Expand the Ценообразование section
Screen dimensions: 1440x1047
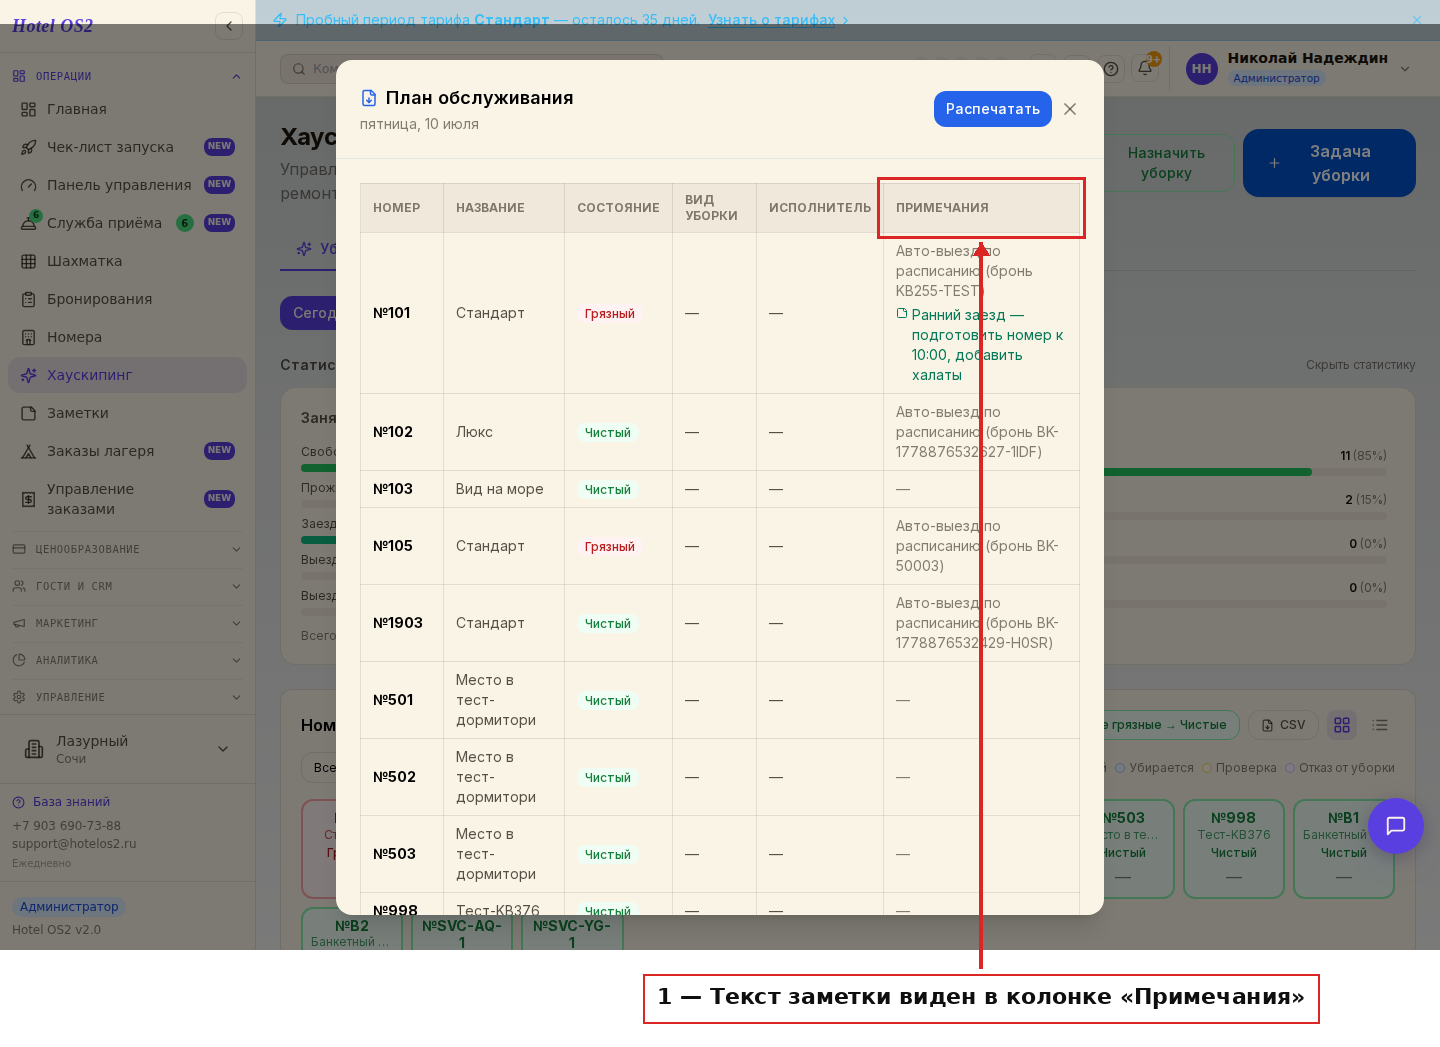[x=127, y=549]
